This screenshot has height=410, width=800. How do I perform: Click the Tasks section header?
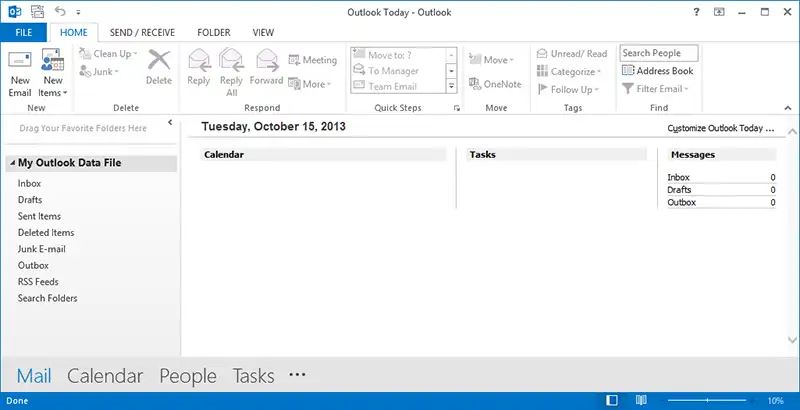click(557, 155)
